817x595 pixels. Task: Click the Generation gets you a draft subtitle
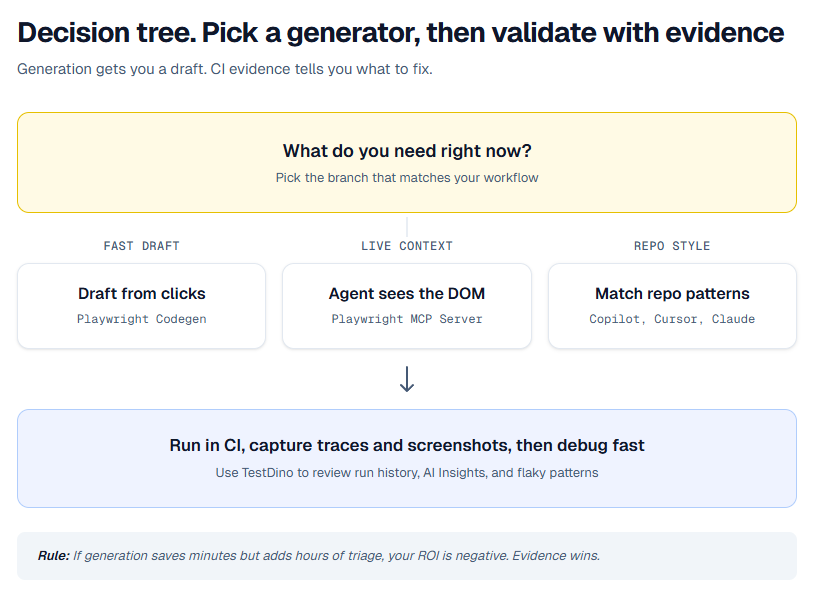[225, 71]
